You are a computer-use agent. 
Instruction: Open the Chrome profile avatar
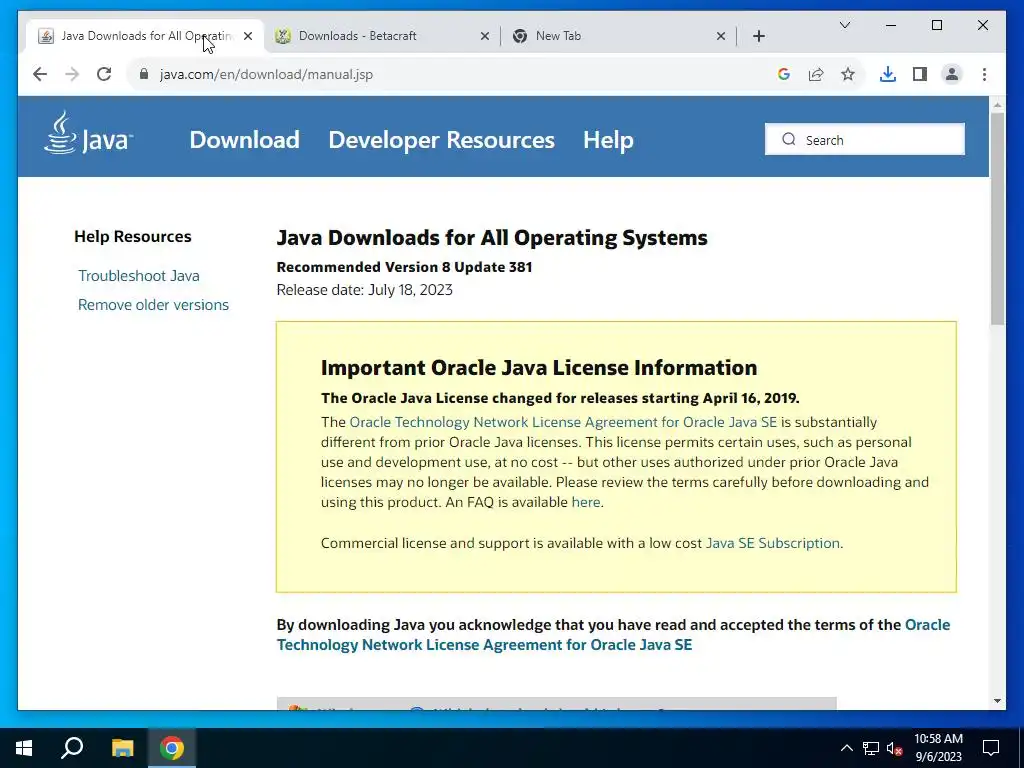pyautogui.click(x=952, y=74)
